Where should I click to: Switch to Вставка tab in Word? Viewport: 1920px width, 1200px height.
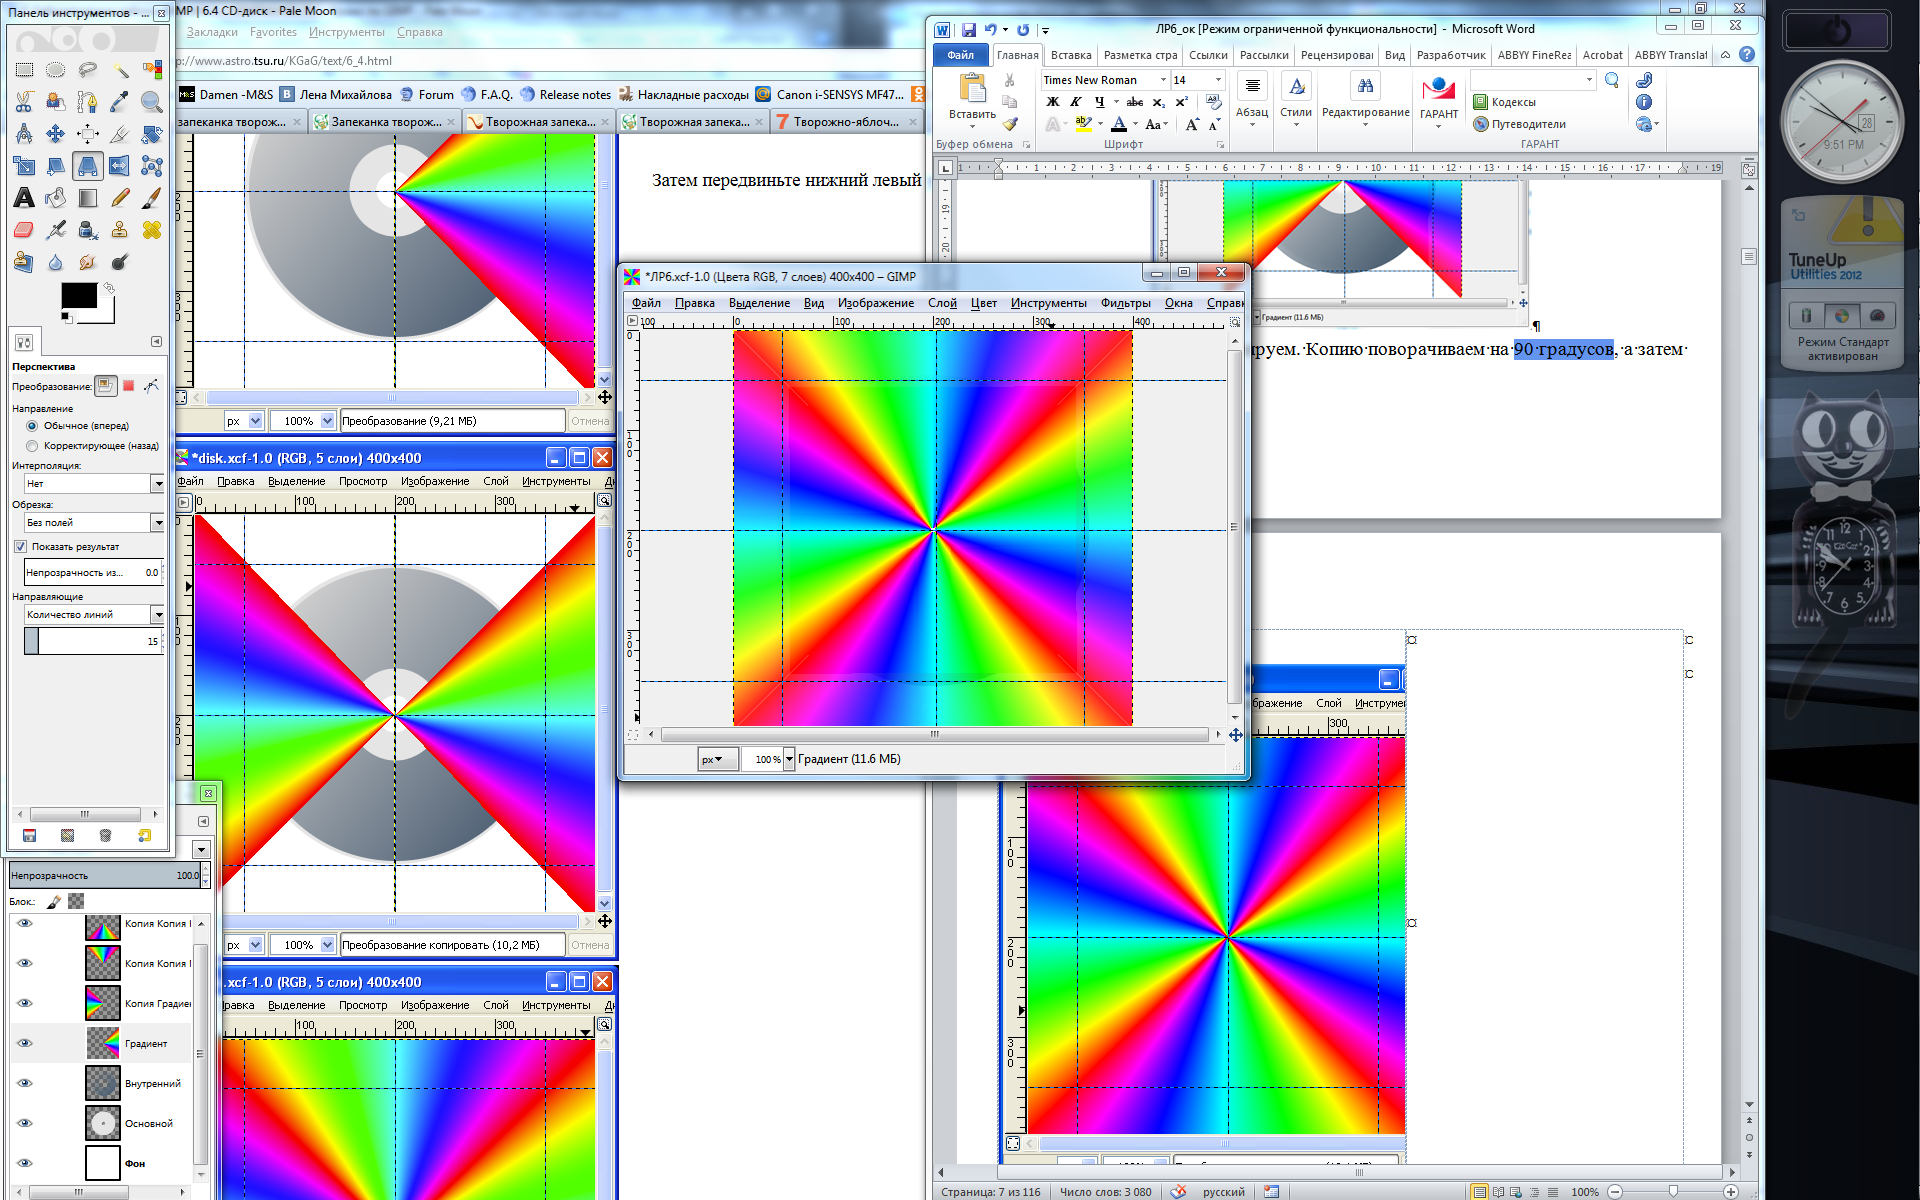click(1071, 55)
